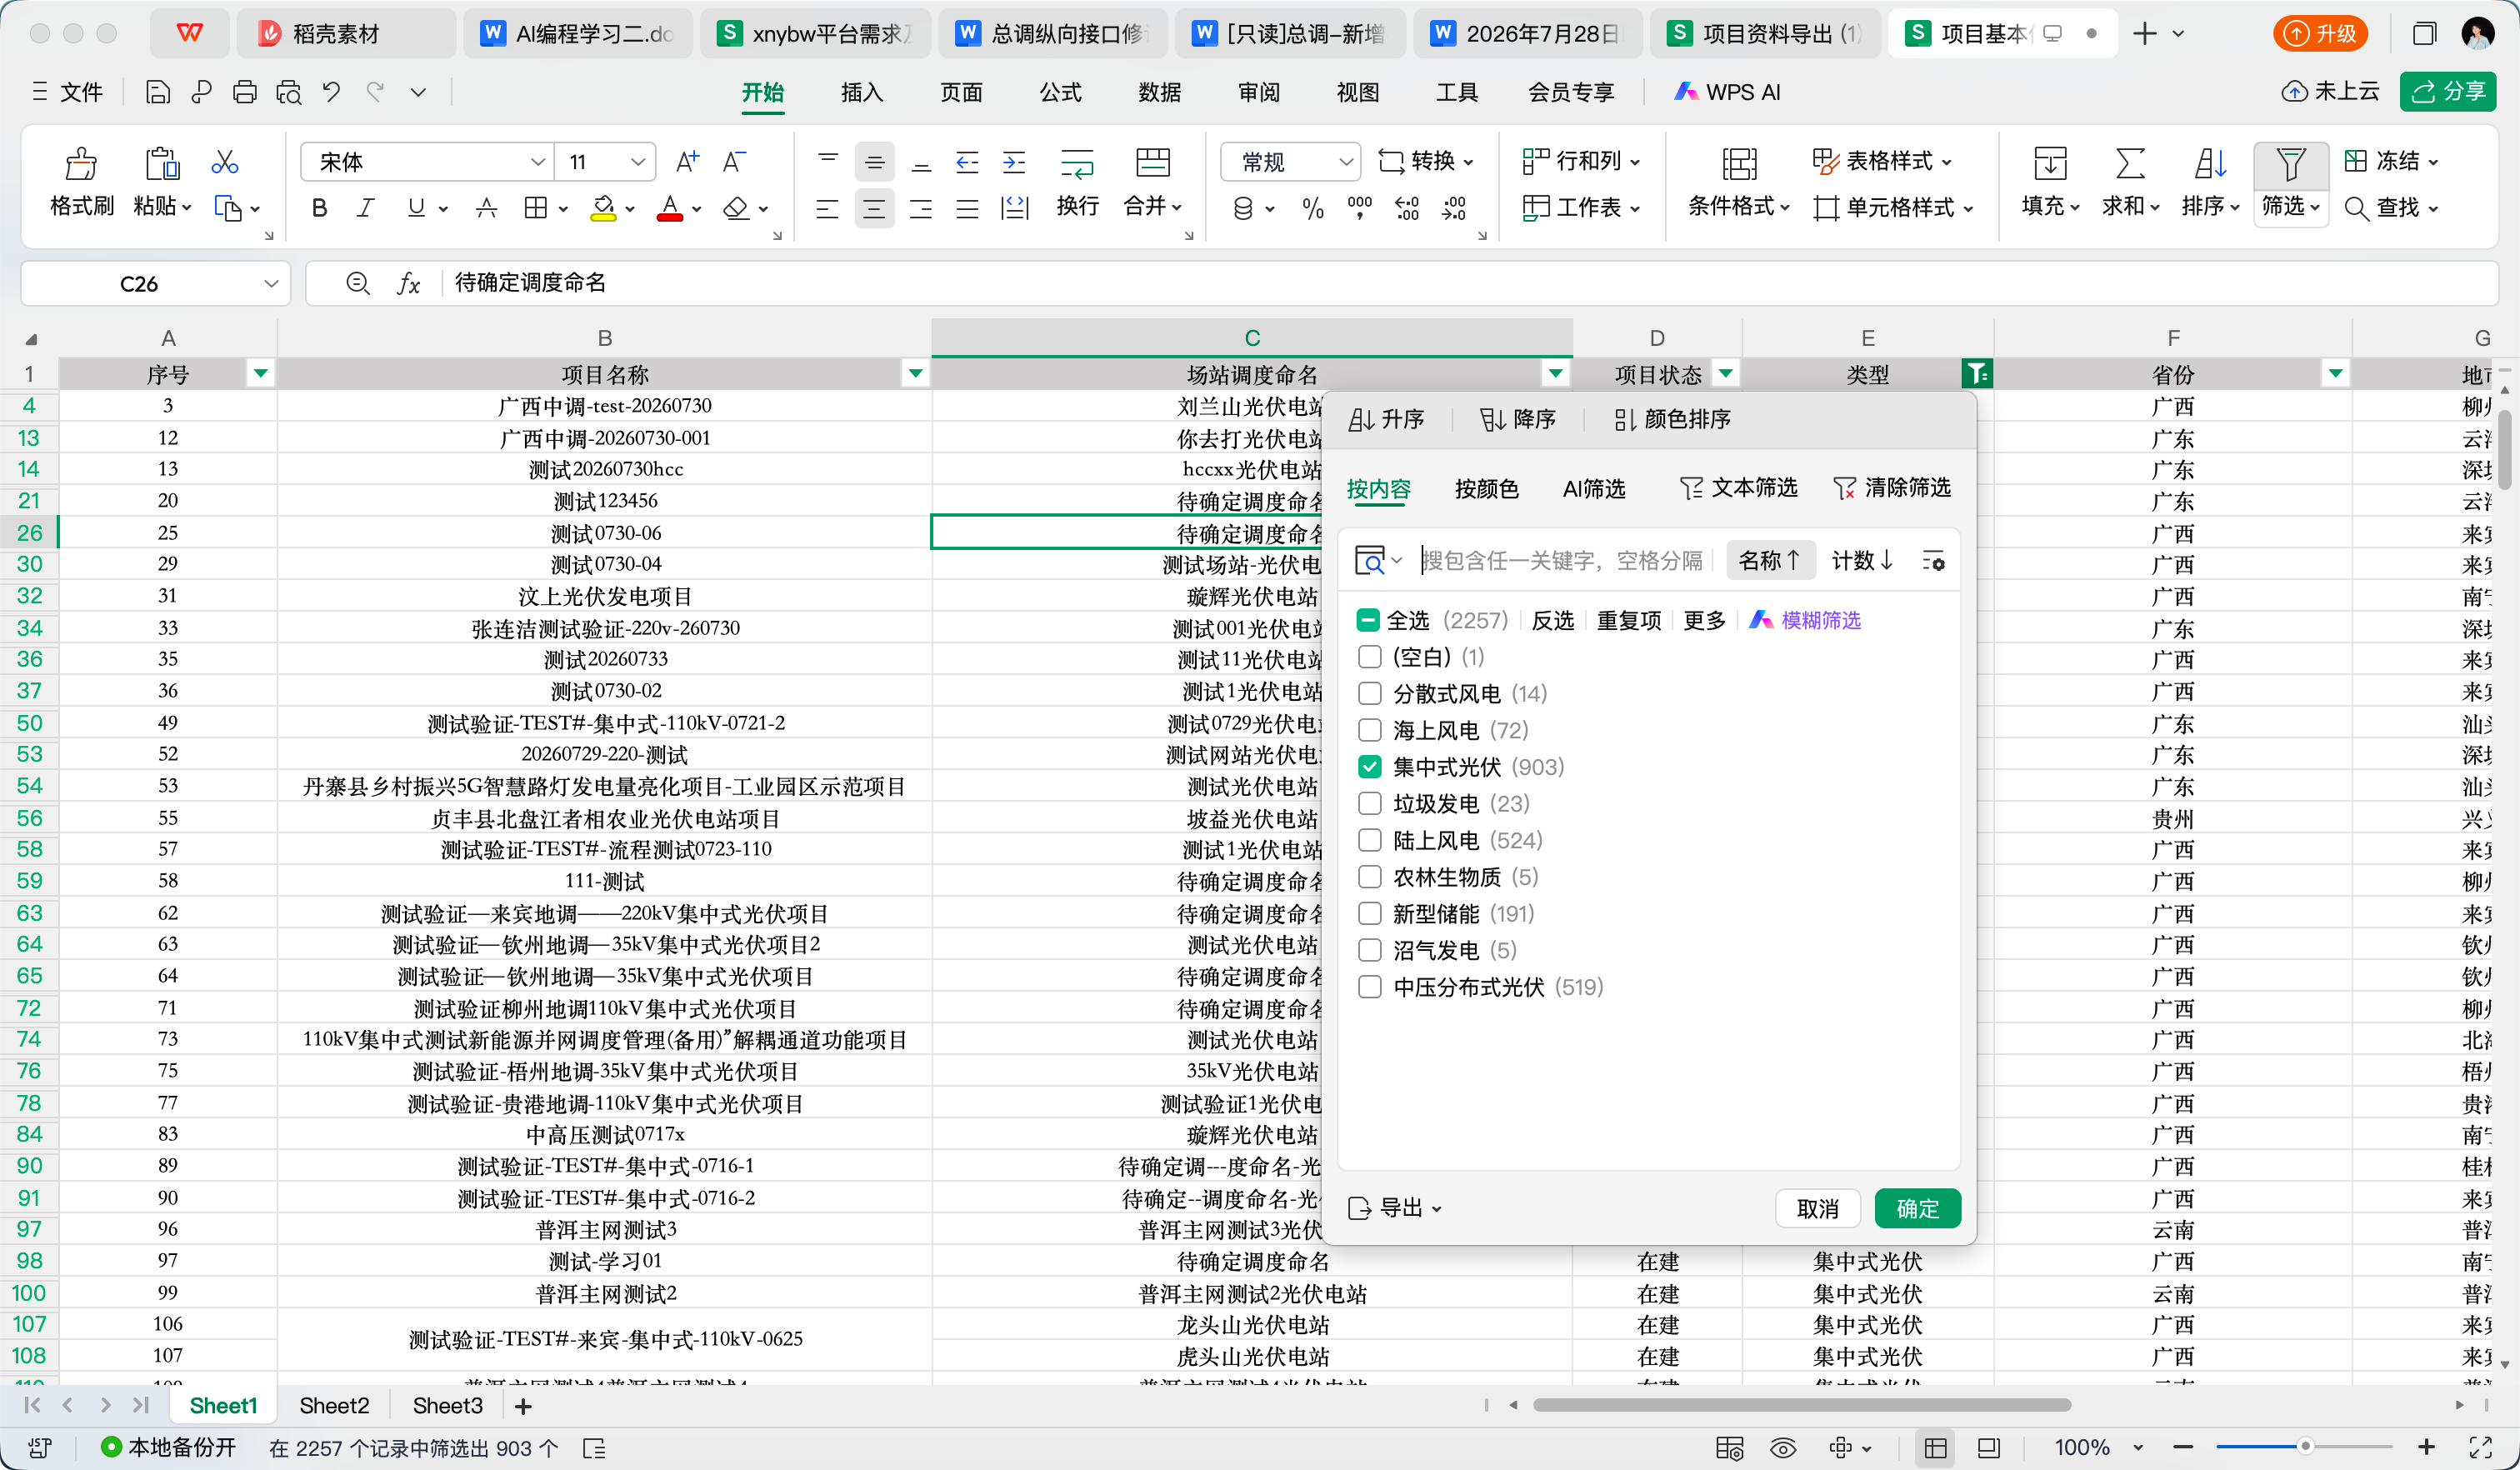The width and height of the screenshot is (2520, 1470).
Task: Click the Conditional Formatting (条件格式) icon
Action: point(1739,163)
